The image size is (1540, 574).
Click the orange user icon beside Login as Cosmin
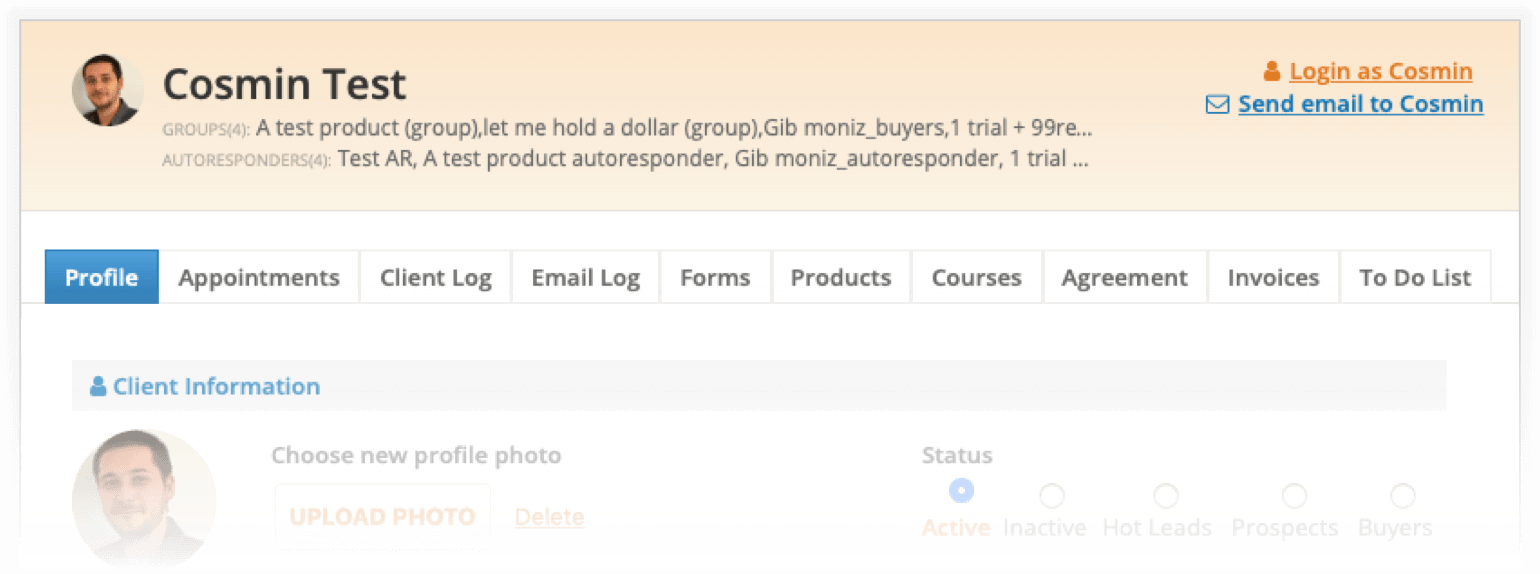pos(1271,71)
